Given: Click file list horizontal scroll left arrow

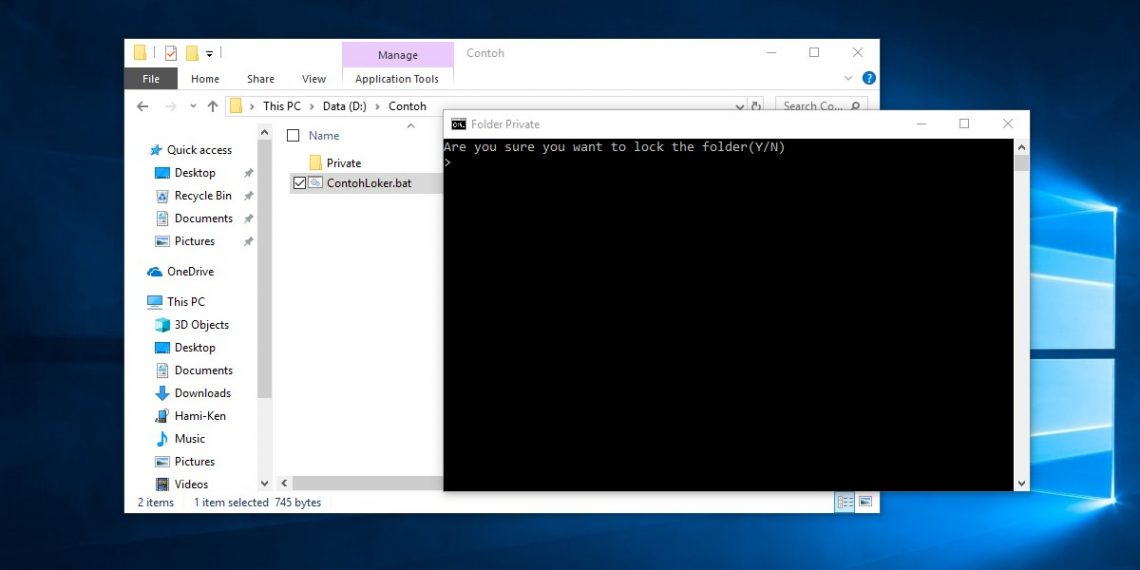Looking at the screenshot, I should point(284,483).
